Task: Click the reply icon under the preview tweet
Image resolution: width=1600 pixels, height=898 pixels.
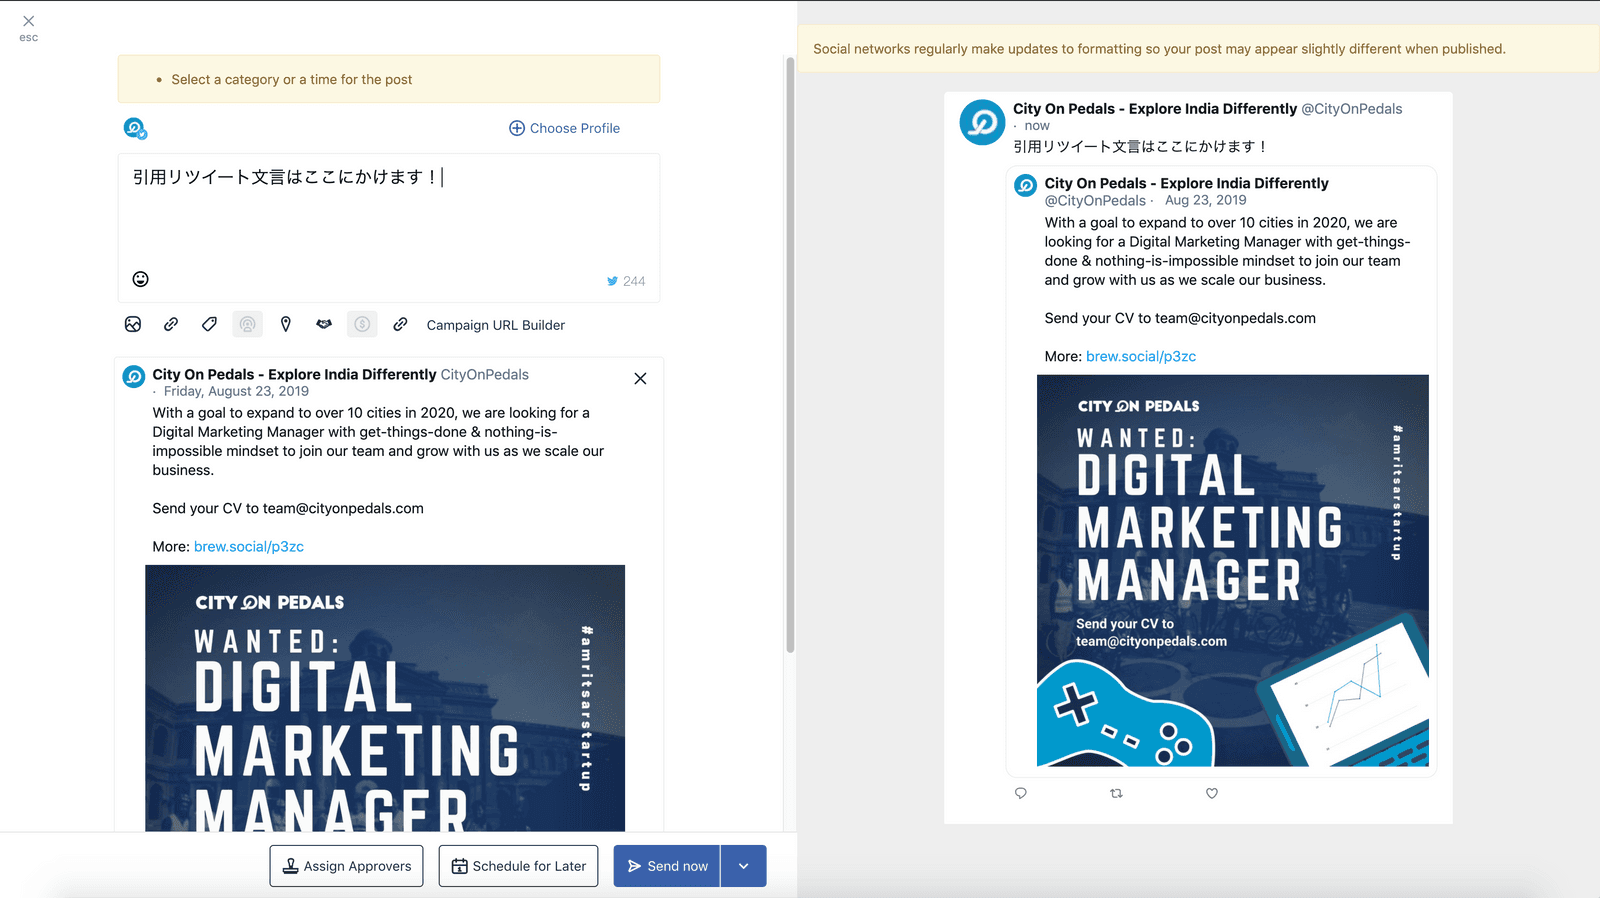Action: (x=1021, y=793)
